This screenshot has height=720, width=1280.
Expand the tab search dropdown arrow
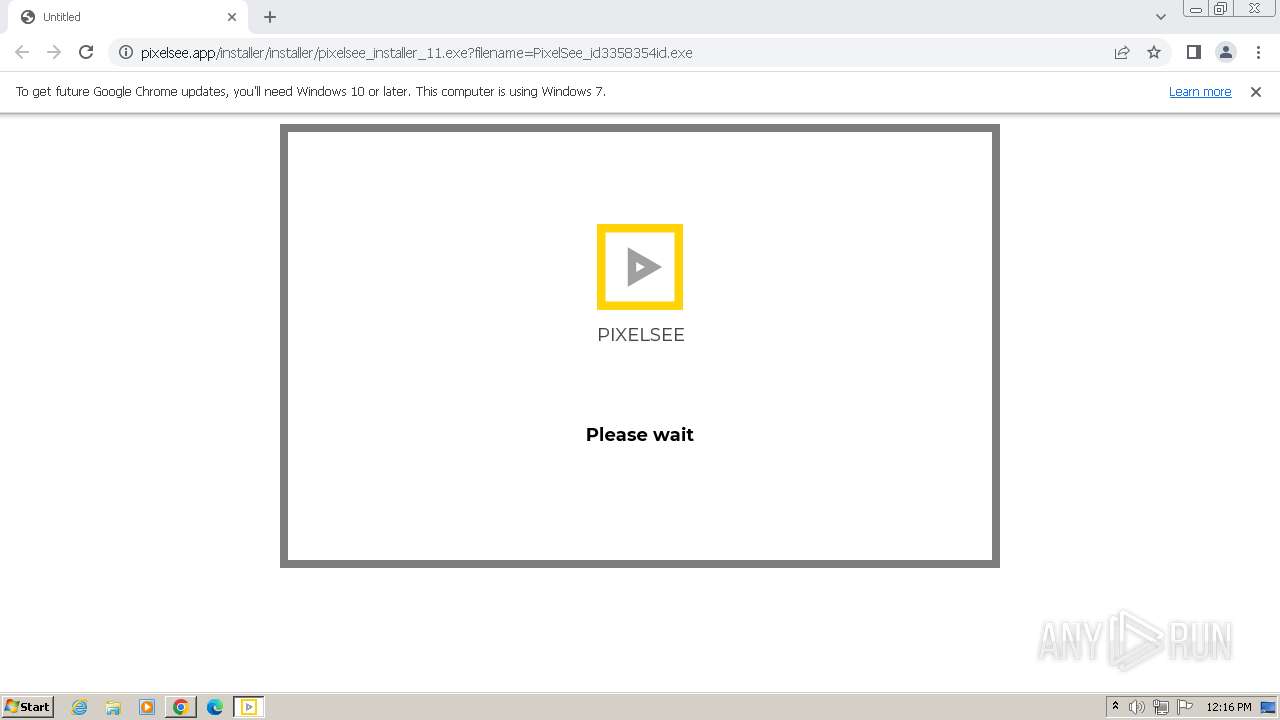pyautogui.click(x=1161, y=17)
